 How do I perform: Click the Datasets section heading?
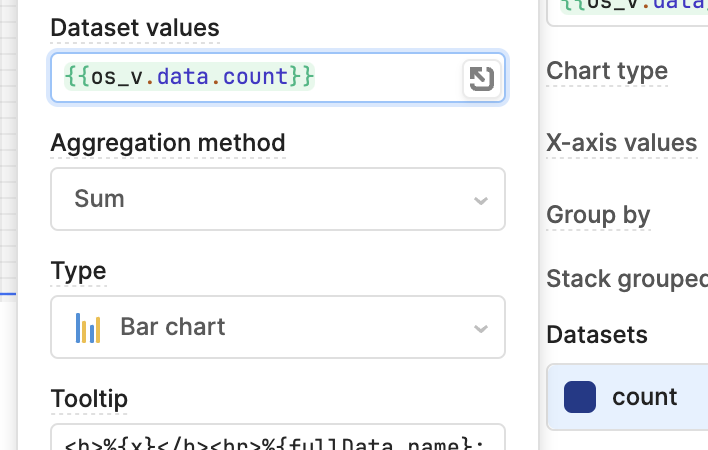[x=597, y=335]
